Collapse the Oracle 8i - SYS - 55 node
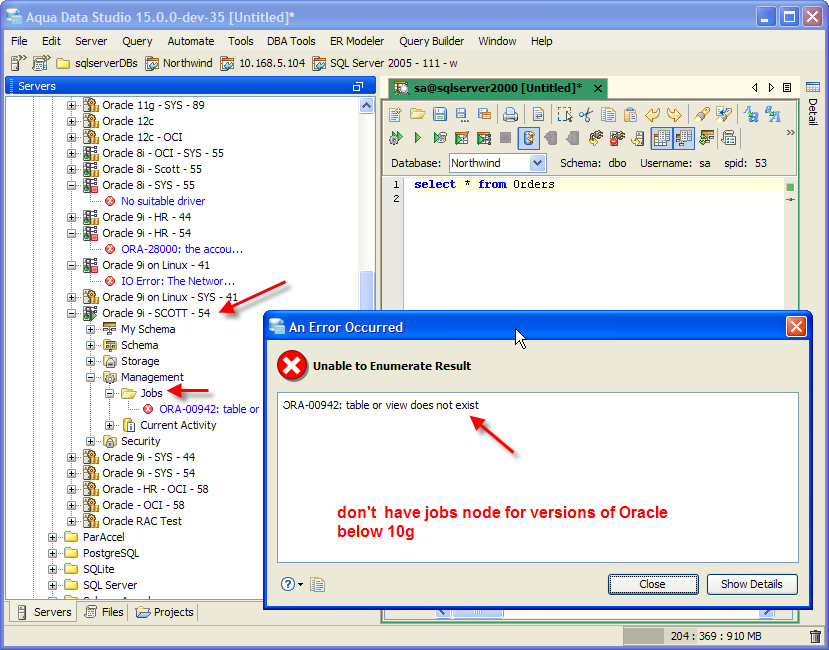The height and width of the screenshot is (650, 829). click(71, 185)
